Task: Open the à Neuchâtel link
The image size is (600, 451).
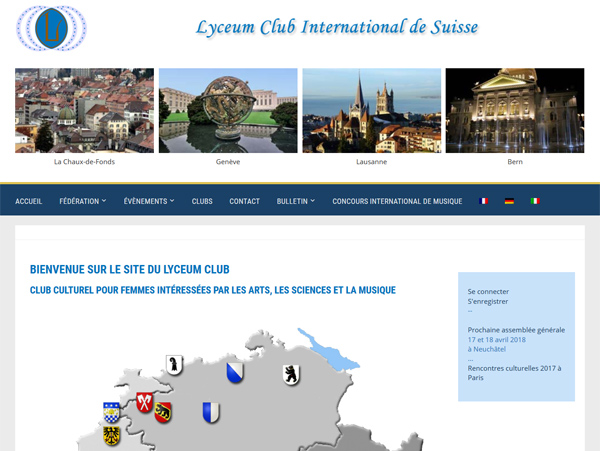Action: pyautogui.click(x=487, y=349)
